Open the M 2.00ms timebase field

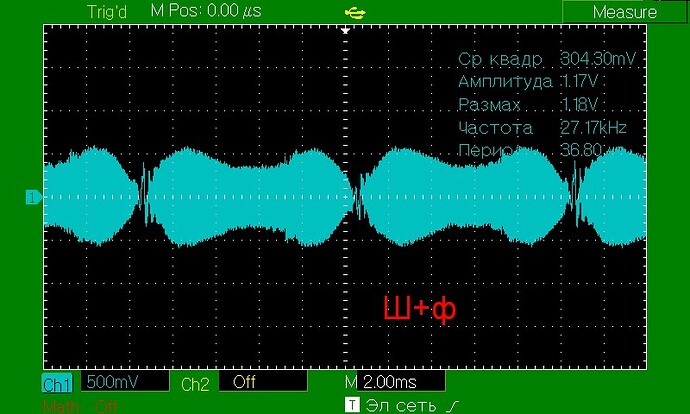390,383
